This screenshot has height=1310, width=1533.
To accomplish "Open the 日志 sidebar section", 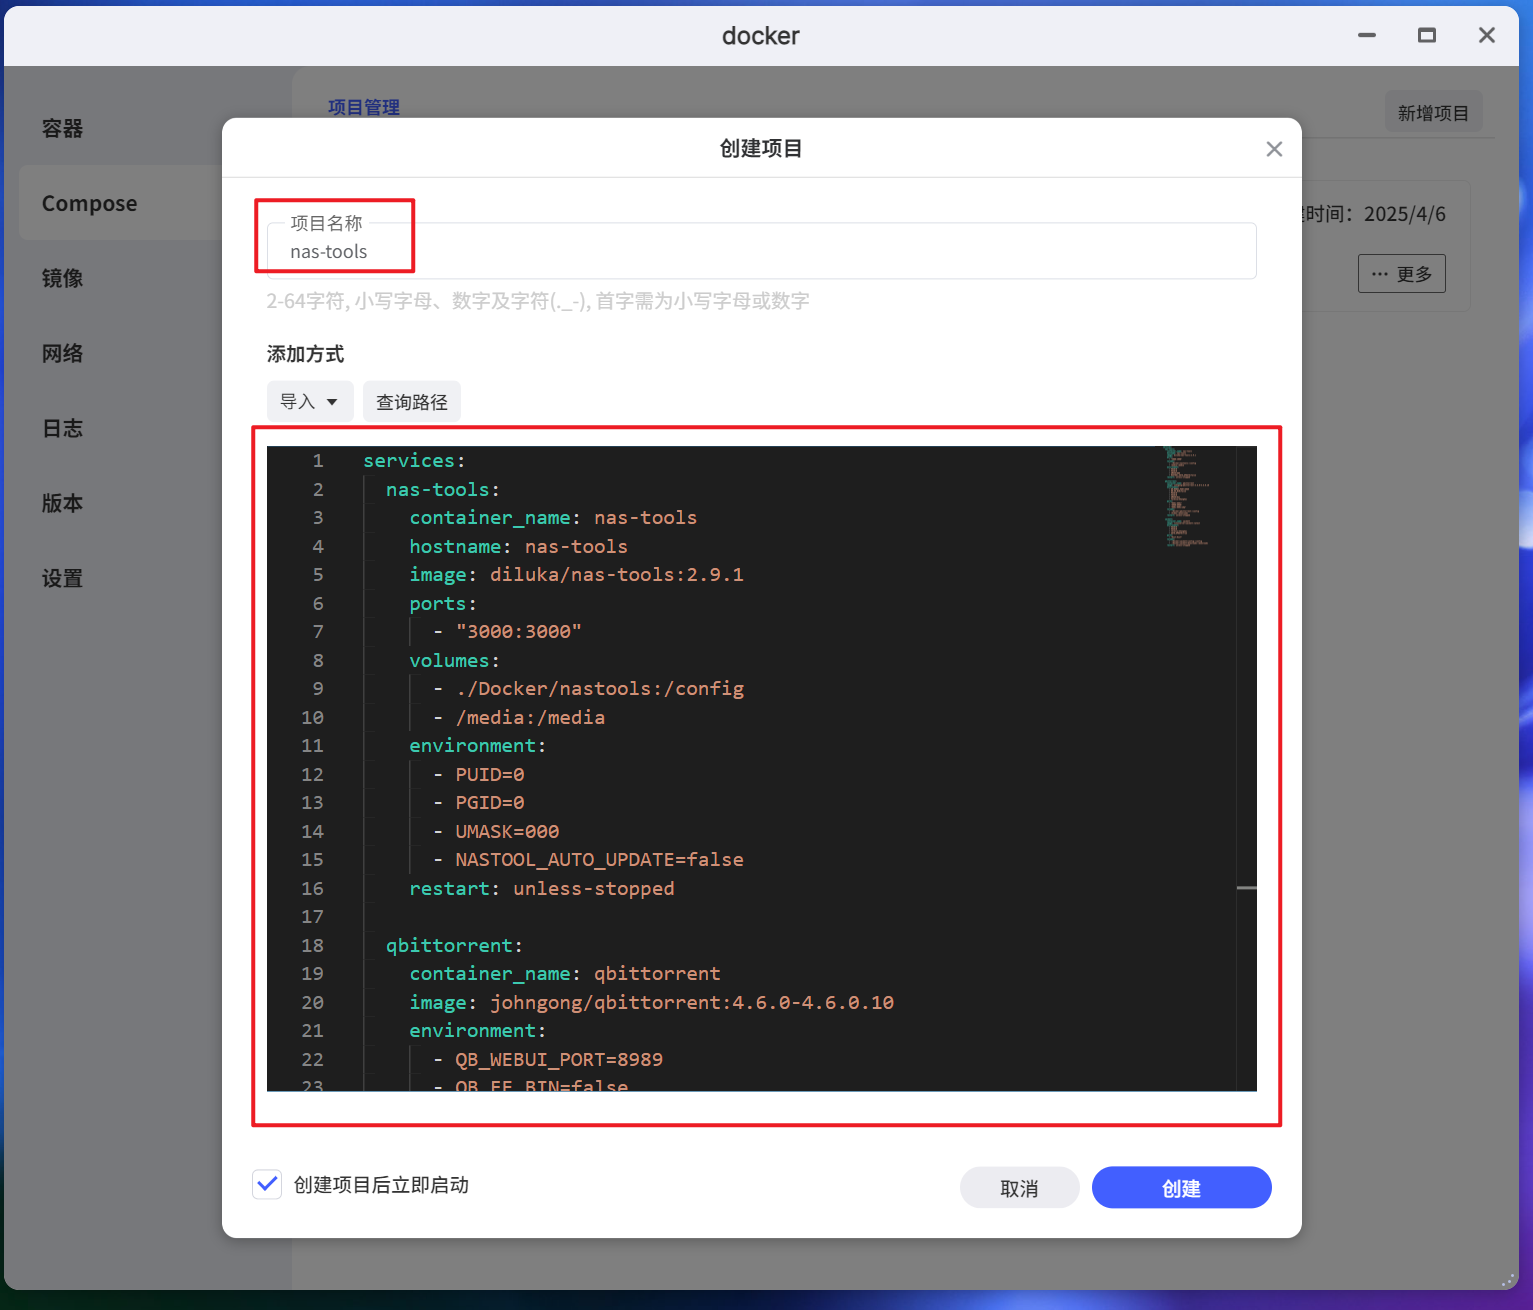I will (62, 428).
